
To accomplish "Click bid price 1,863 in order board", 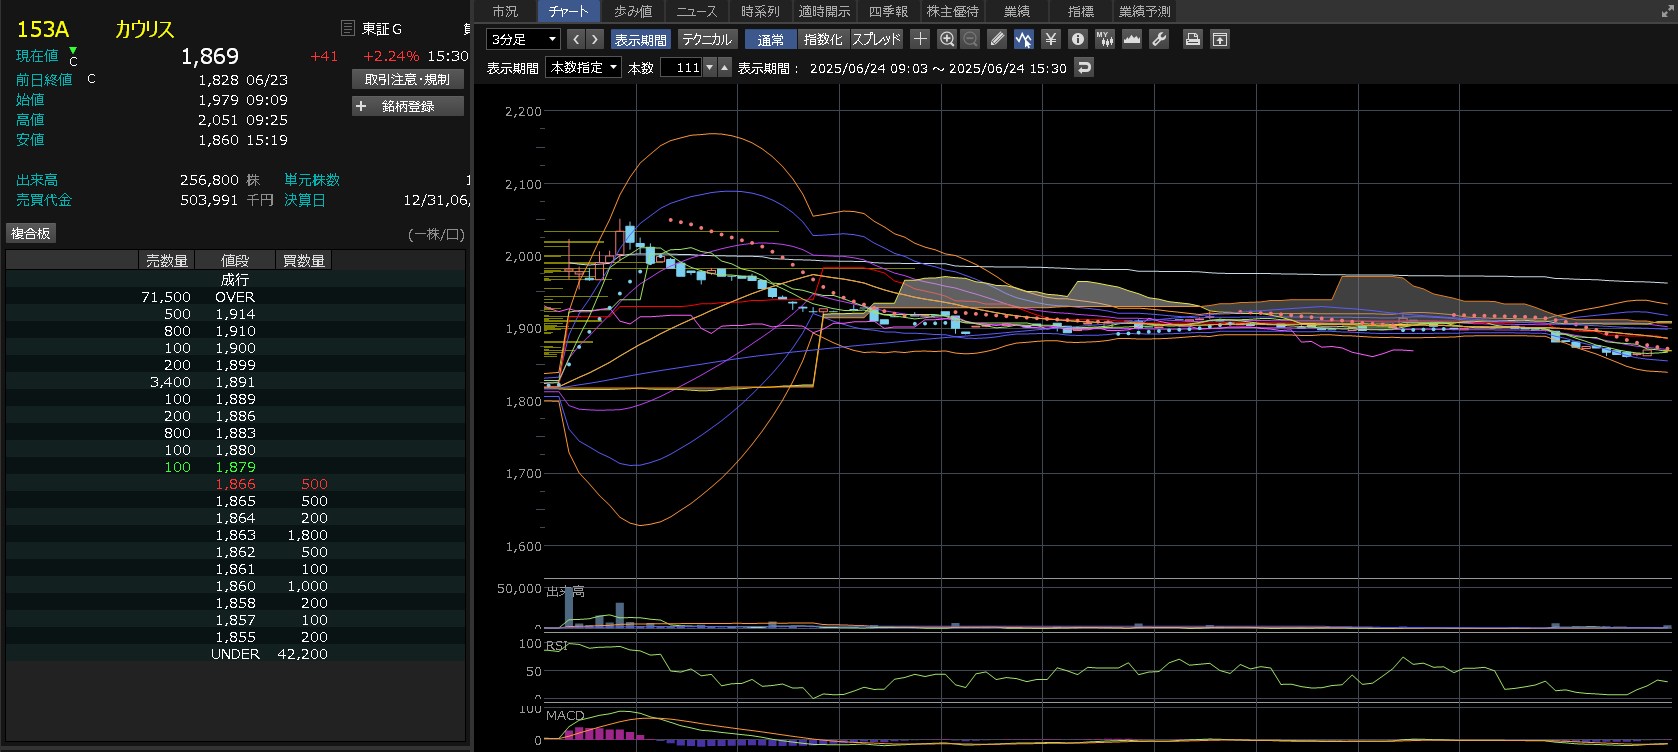I will tap(235, 535).
